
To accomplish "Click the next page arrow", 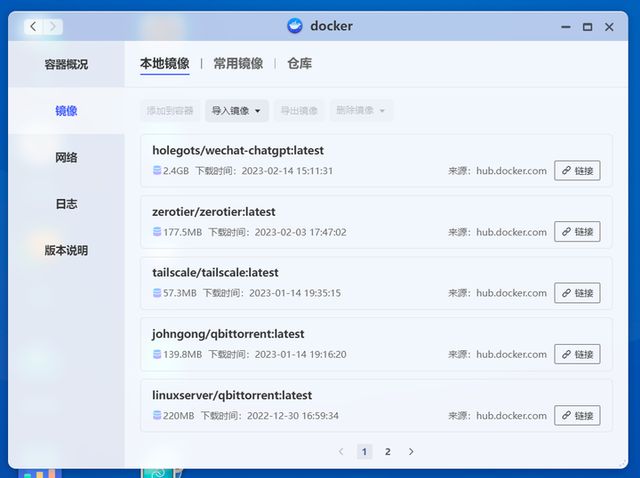I will (411, 452).
